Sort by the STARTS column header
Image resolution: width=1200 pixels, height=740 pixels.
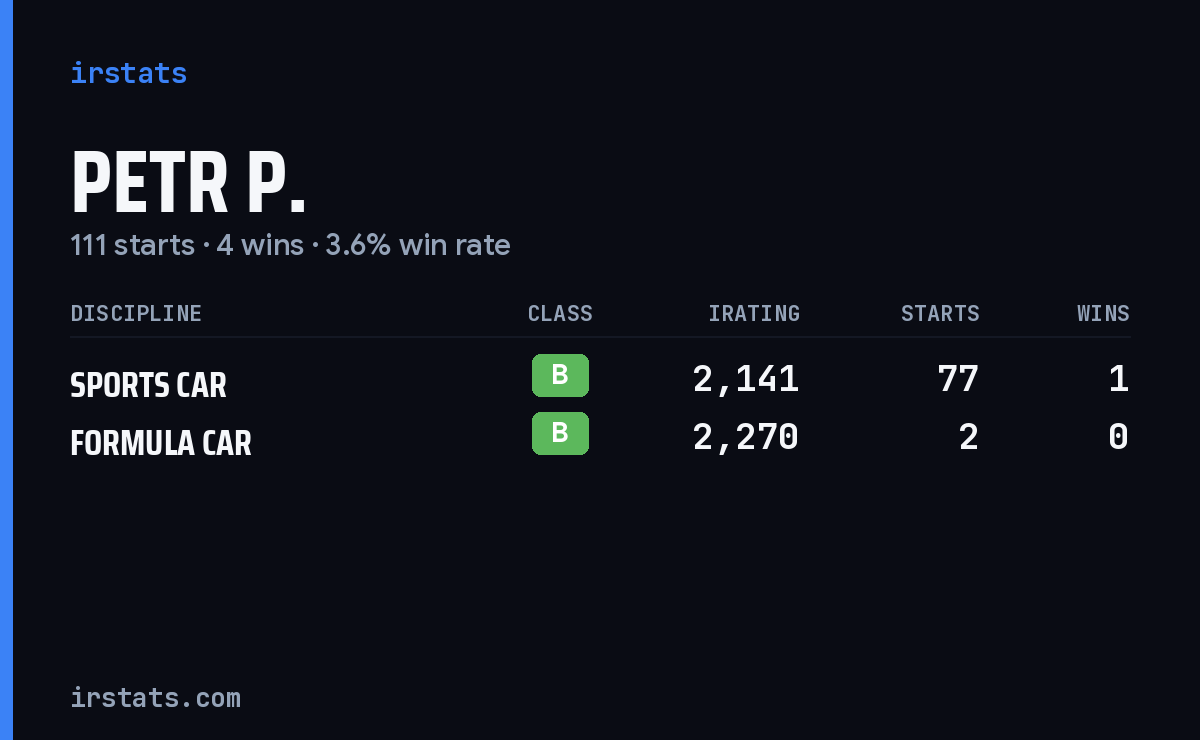(940, 314)
